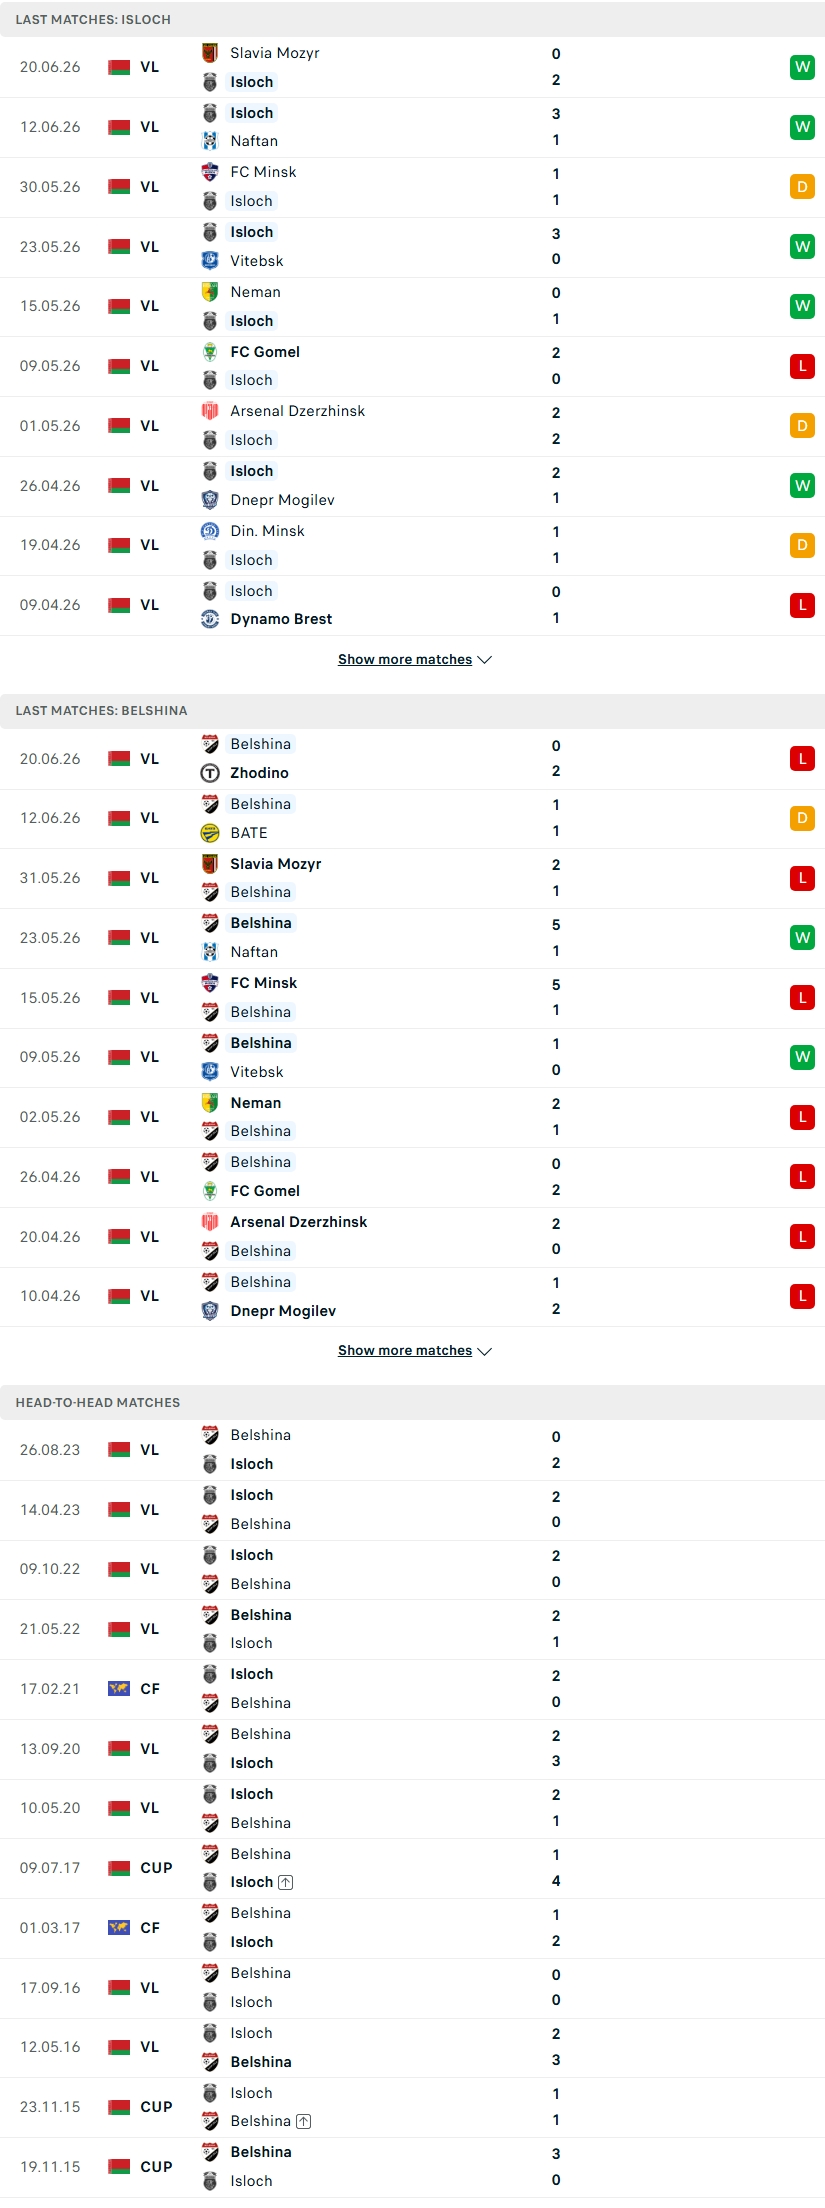Click the Neman crest in the 15.05.26 match

coord(210,292)
